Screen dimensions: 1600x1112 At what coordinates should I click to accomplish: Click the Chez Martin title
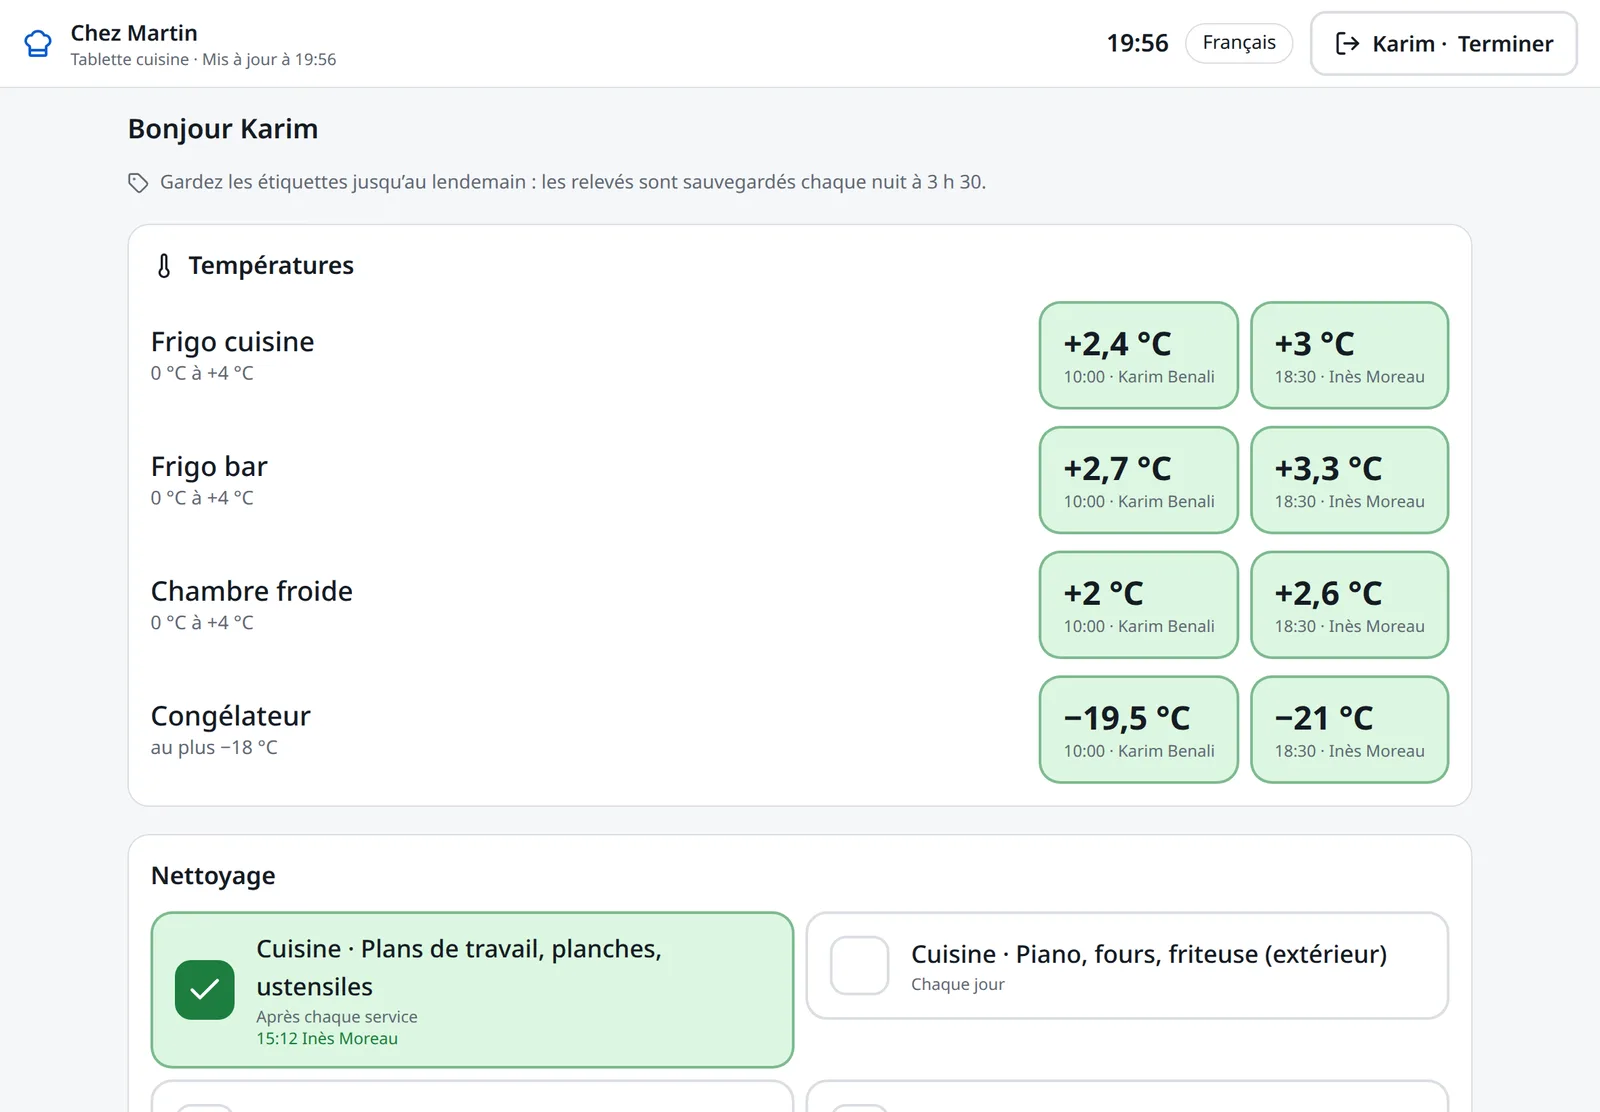(134, 33)
